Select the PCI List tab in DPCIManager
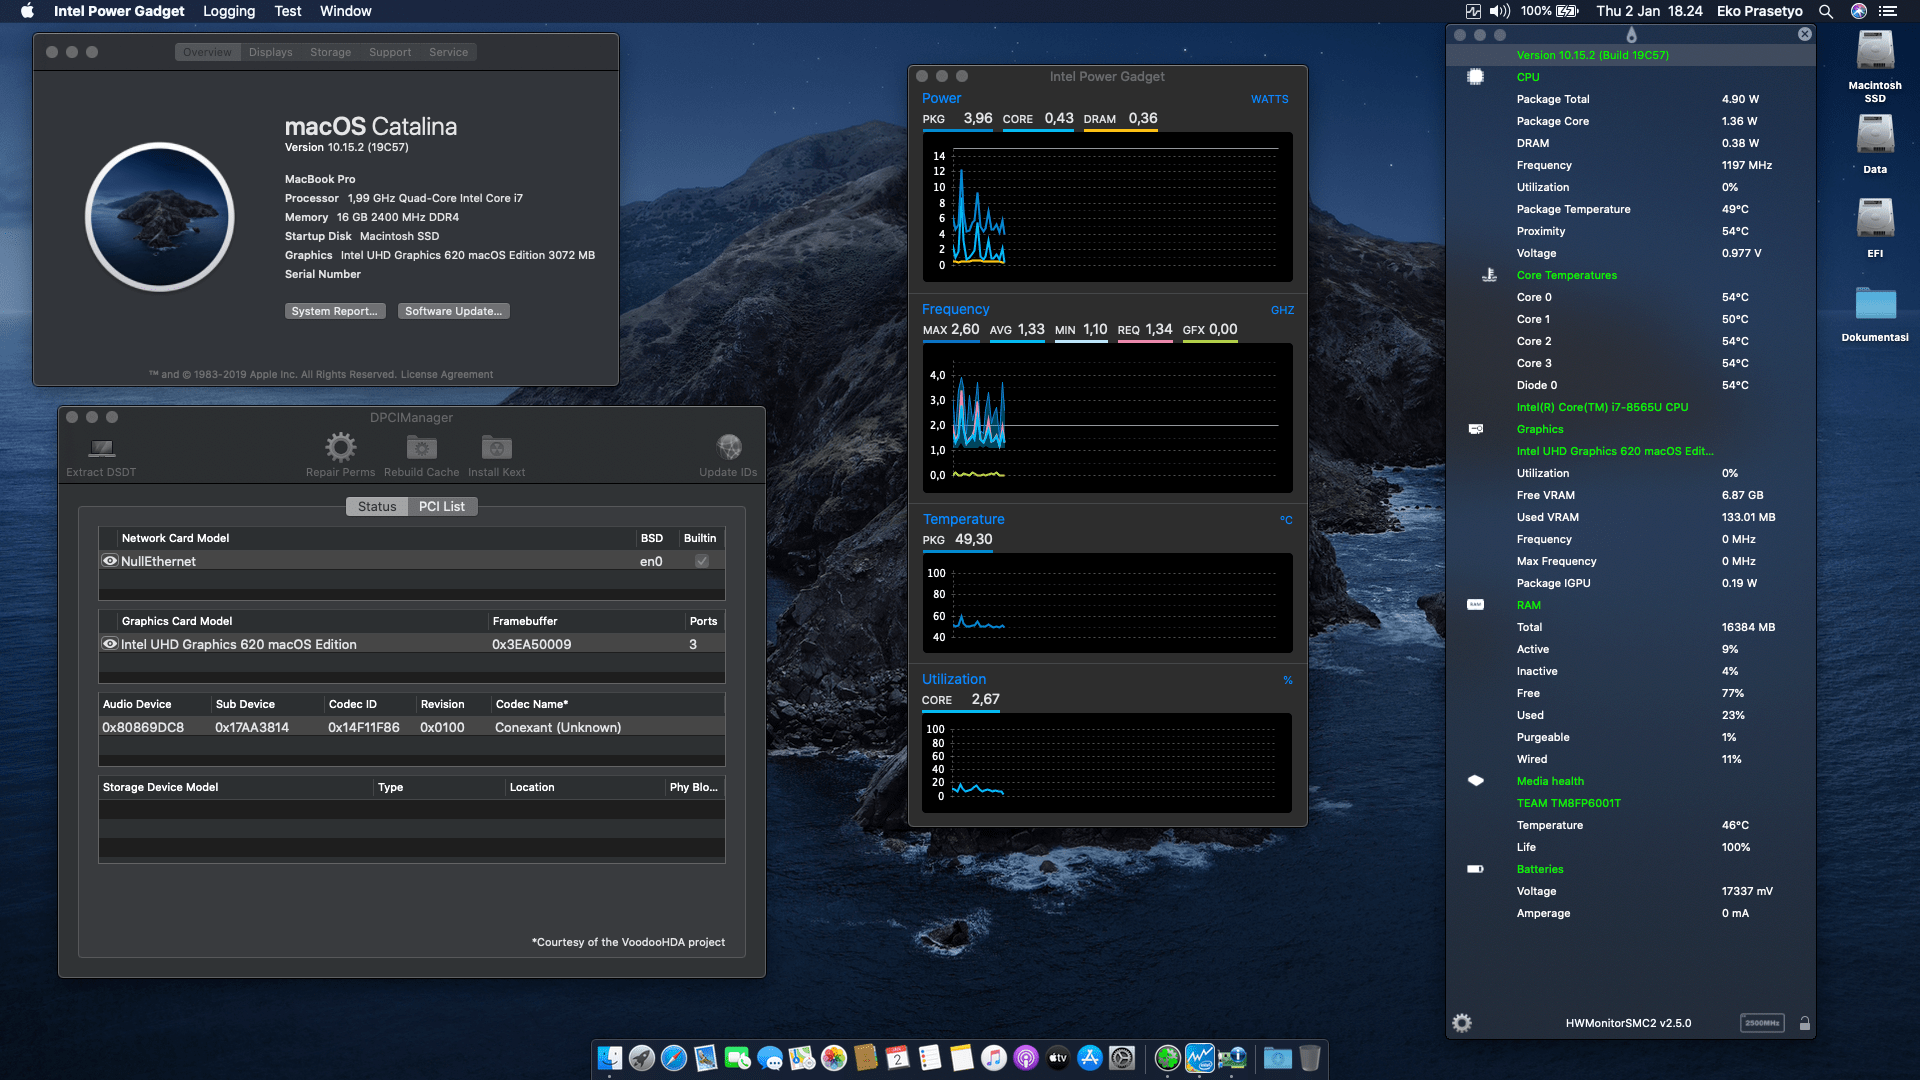1920x1080 pixels. (x=441, y=506)
